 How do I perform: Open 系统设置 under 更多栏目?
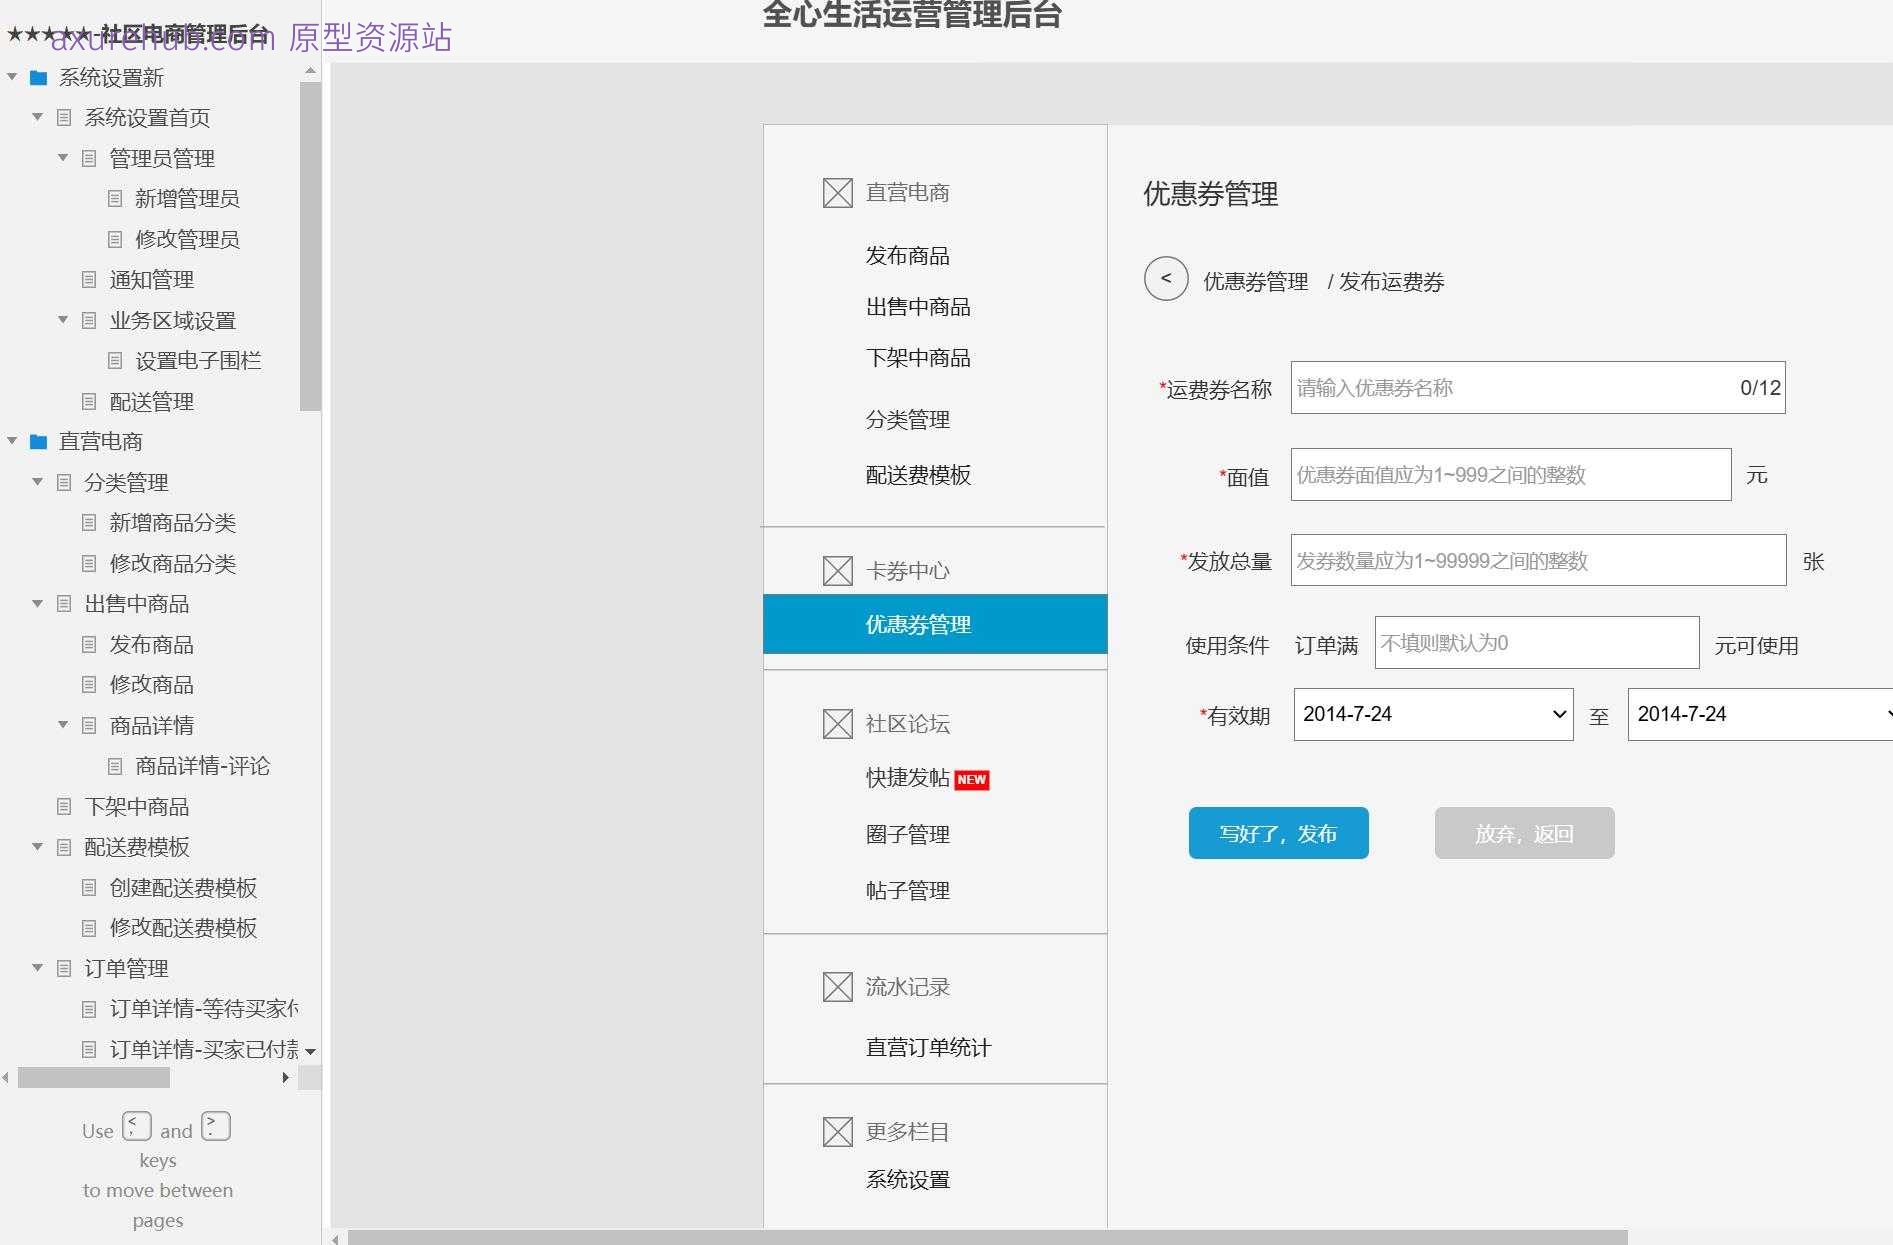click(908, 1179)
